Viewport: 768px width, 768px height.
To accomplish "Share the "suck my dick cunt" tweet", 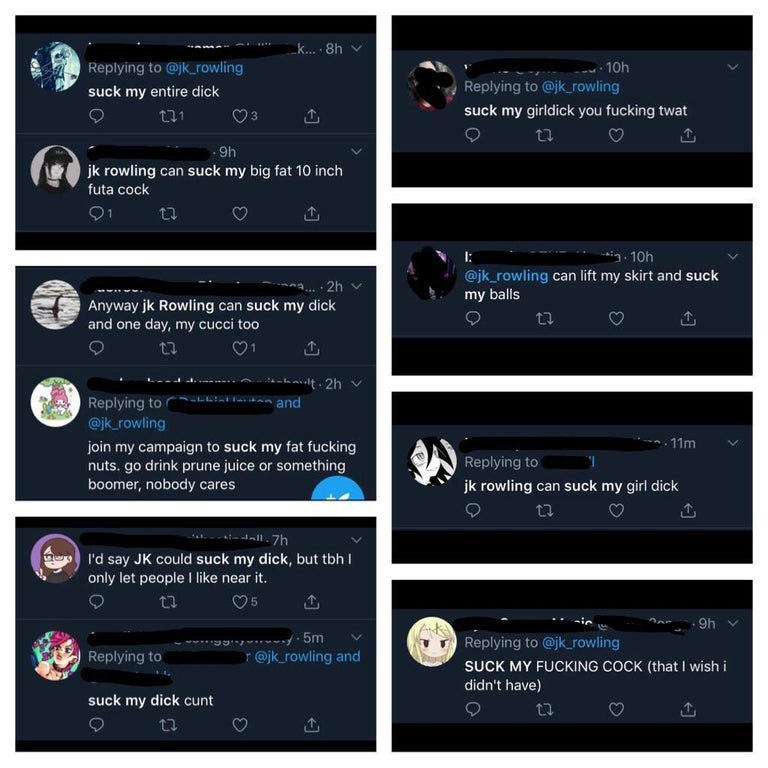I will coord(312,724).
